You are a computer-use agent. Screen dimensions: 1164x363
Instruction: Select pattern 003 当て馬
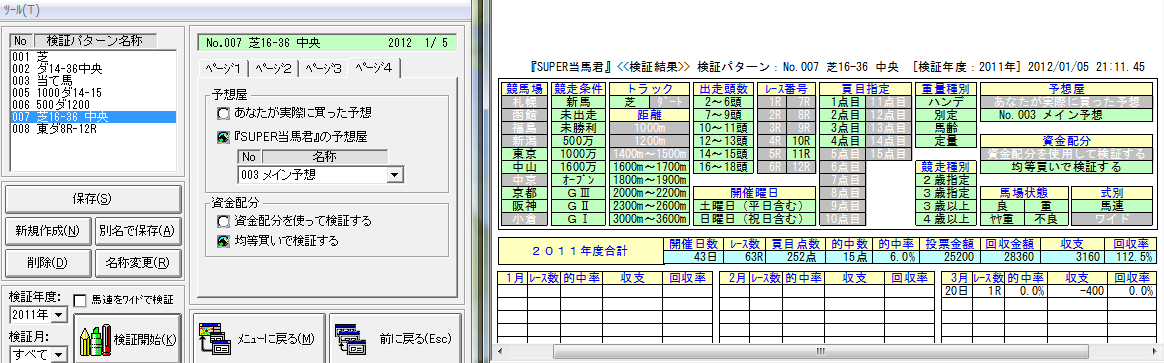(93, 80)
